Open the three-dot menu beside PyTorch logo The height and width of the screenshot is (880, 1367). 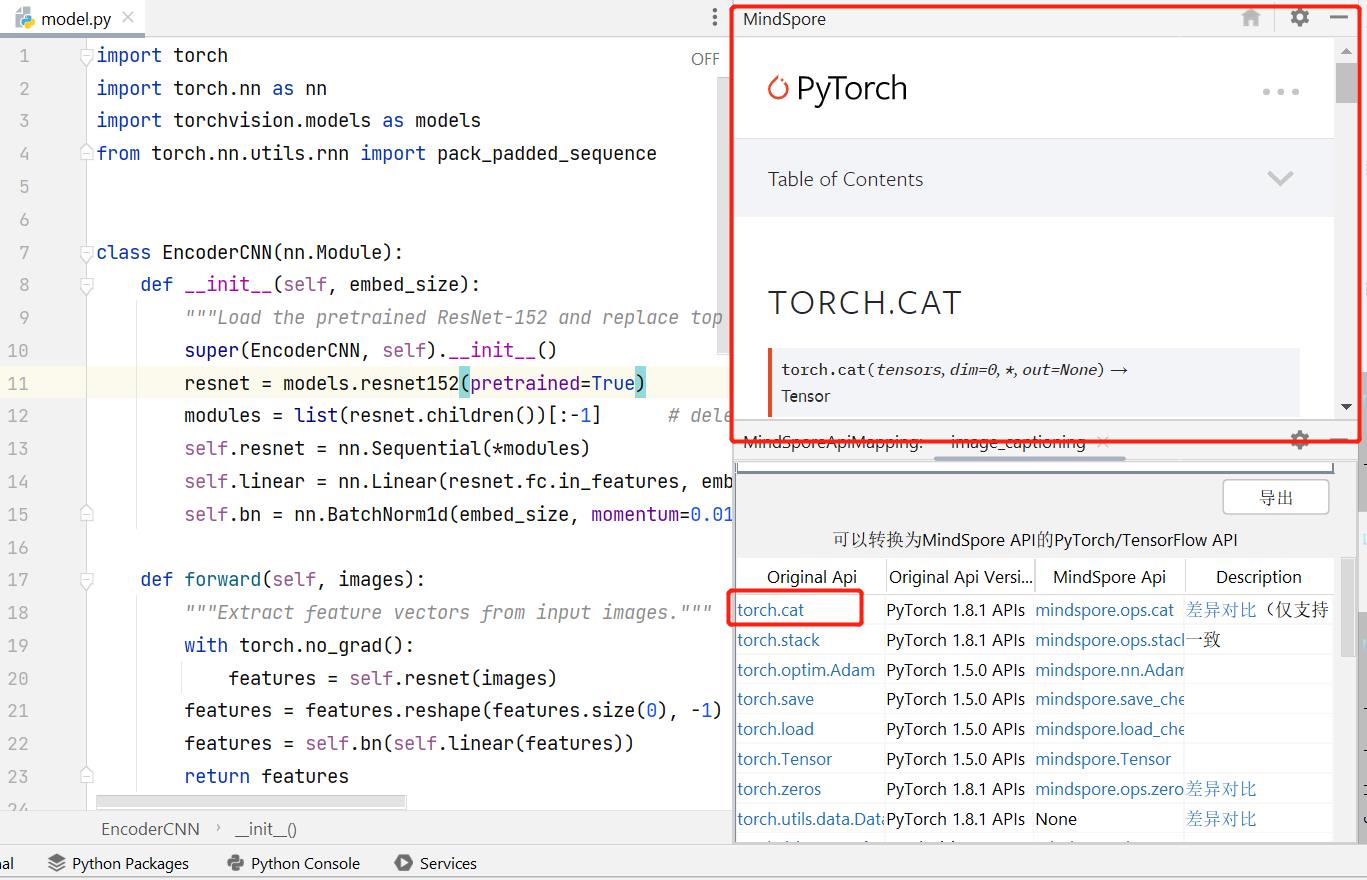pos(1280,92)
